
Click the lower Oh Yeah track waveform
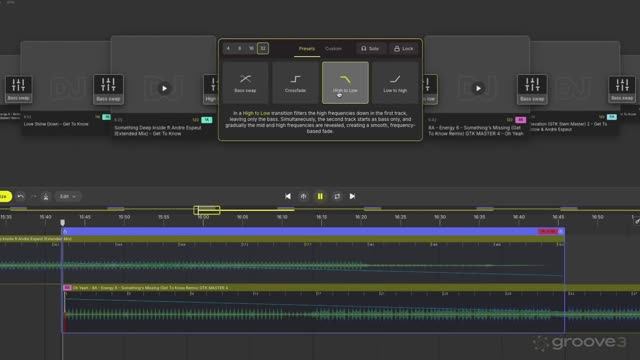point(351,315)
